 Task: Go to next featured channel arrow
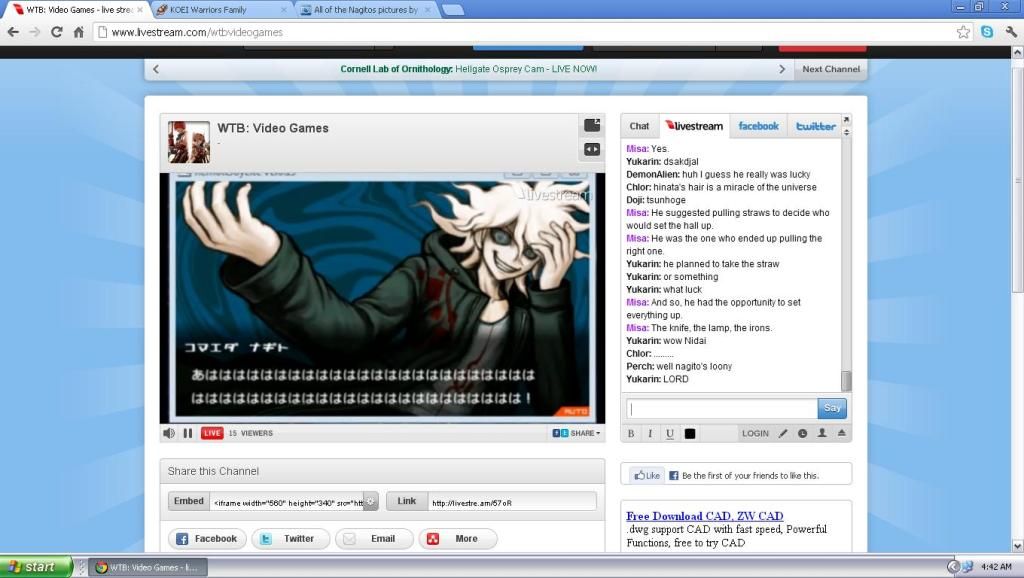point(782,69)
